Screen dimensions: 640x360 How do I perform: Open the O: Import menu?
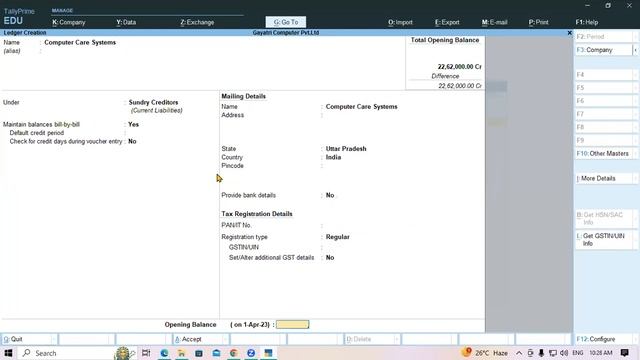coord(400,22)
